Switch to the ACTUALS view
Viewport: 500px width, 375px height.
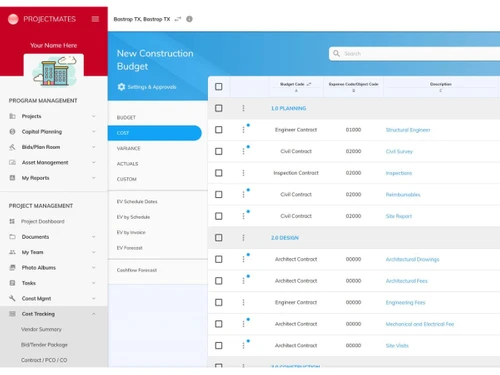tap(127, 164)
